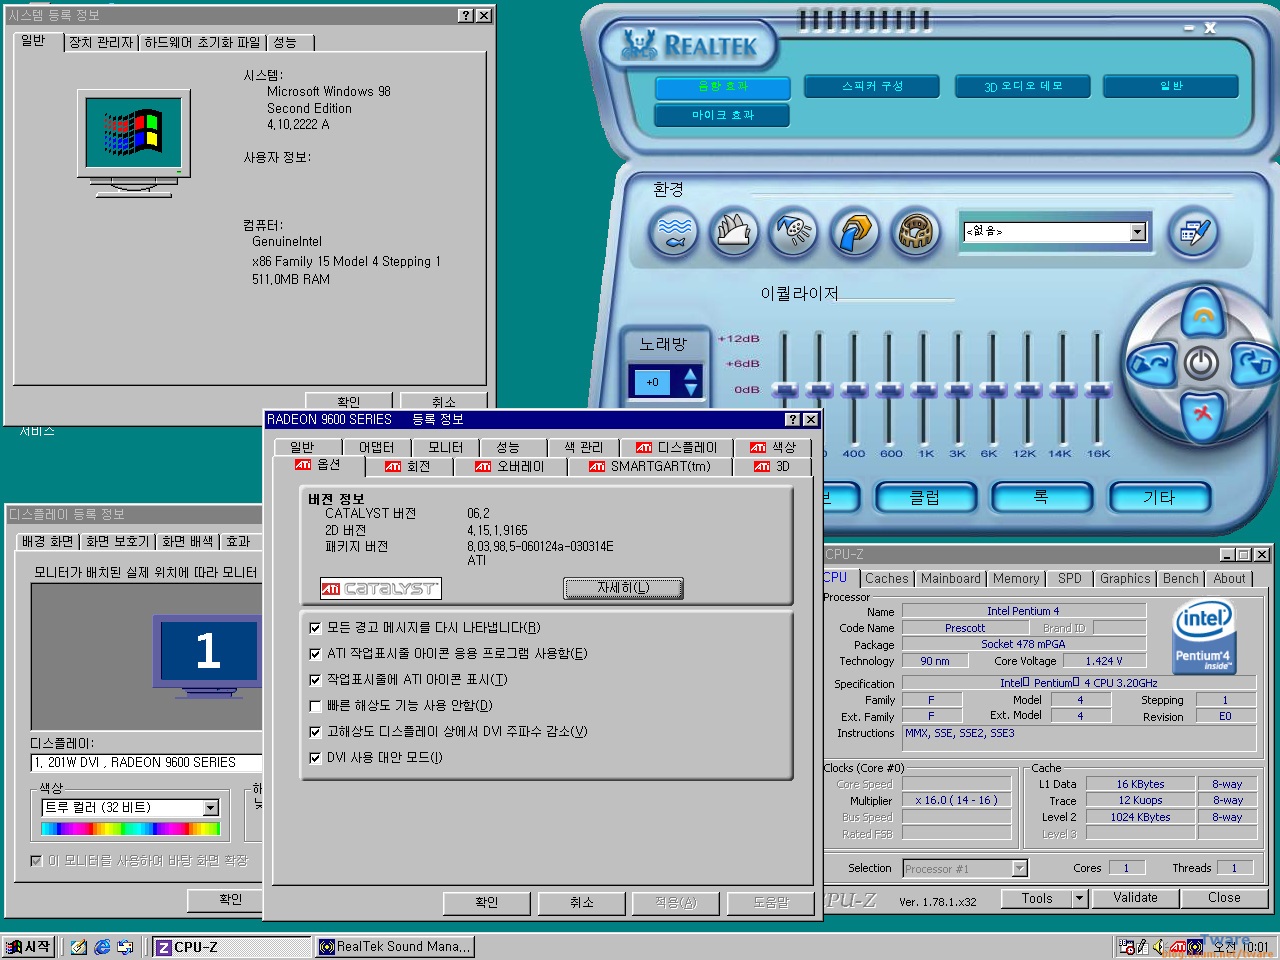The image size is (1280, 960).
Task: Select the underwater environment icon
Action: 674,232
